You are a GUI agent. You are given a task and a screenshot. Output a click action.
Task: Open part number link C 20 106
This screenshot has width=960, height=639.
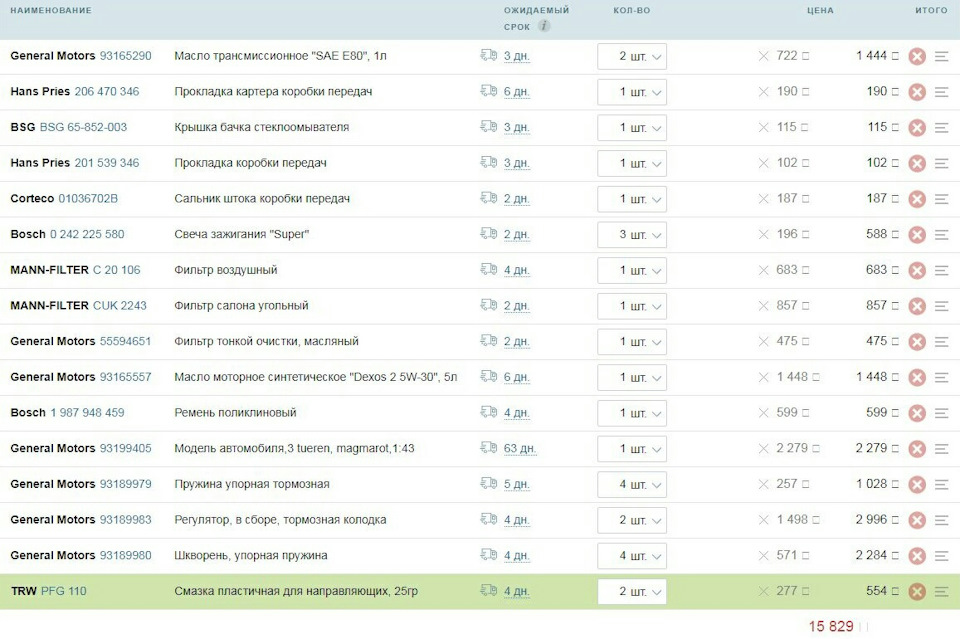click(116, 269)
